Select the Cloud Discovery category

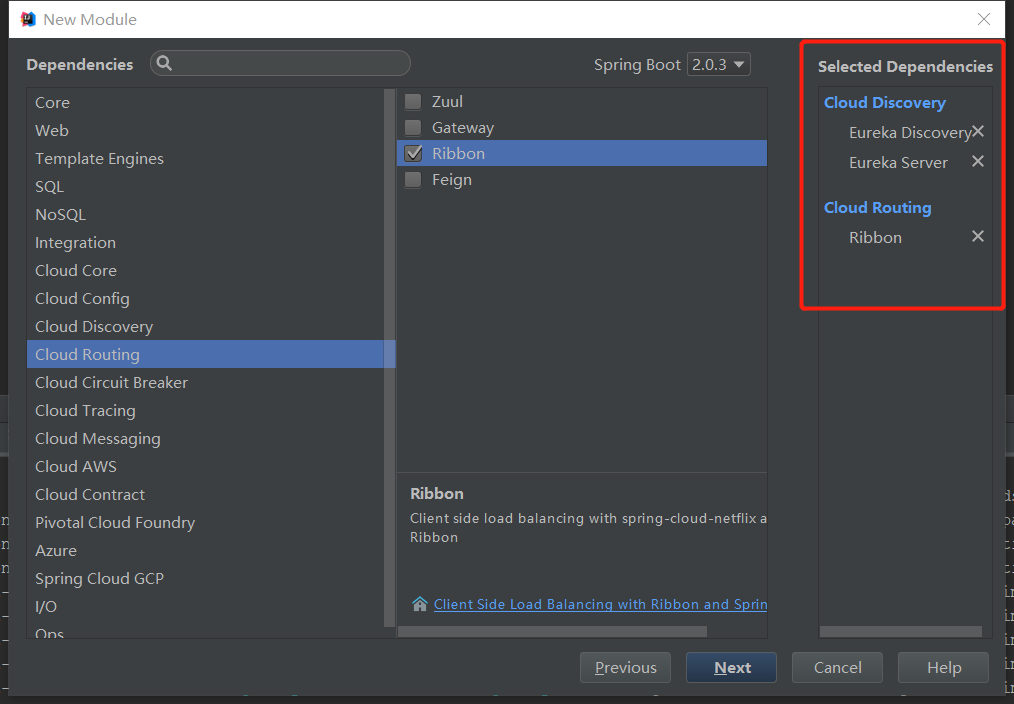click(206, 326)
